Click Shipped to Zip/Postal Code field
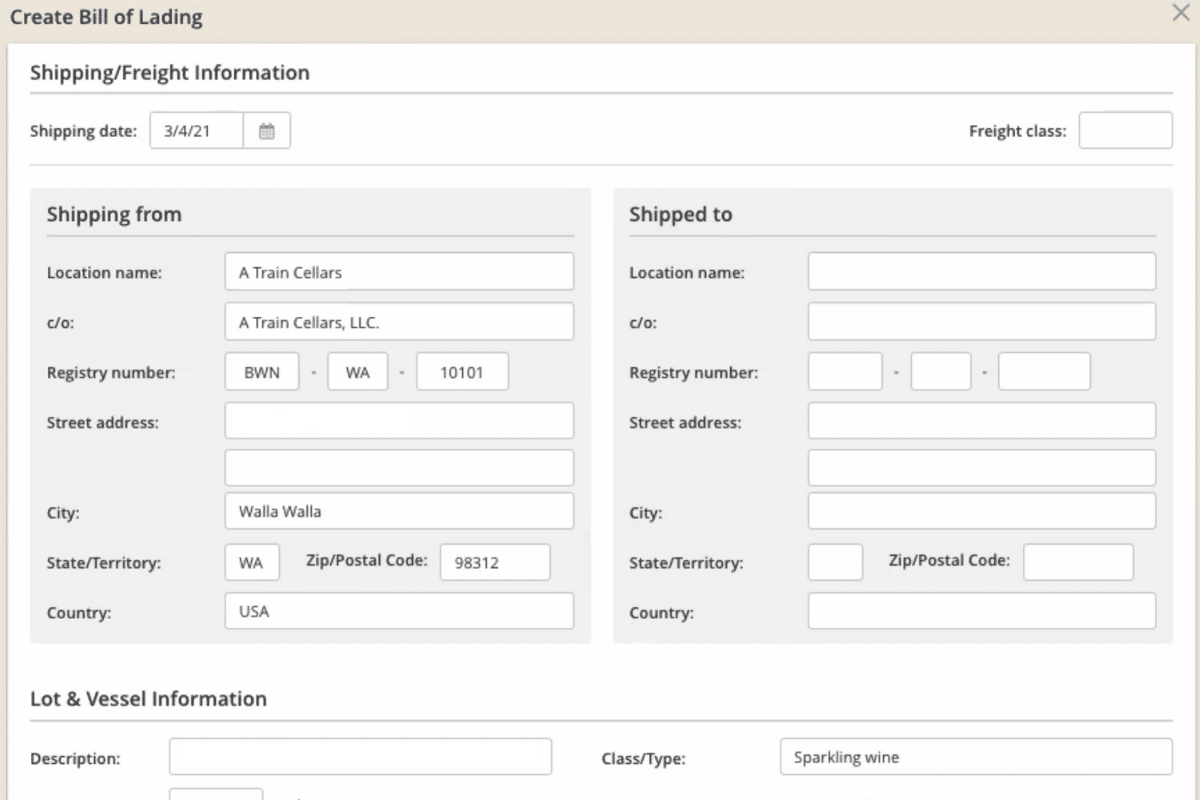Image resolution: width=1200 pixels, height=800 pixels. click(x=1078, y=562)
